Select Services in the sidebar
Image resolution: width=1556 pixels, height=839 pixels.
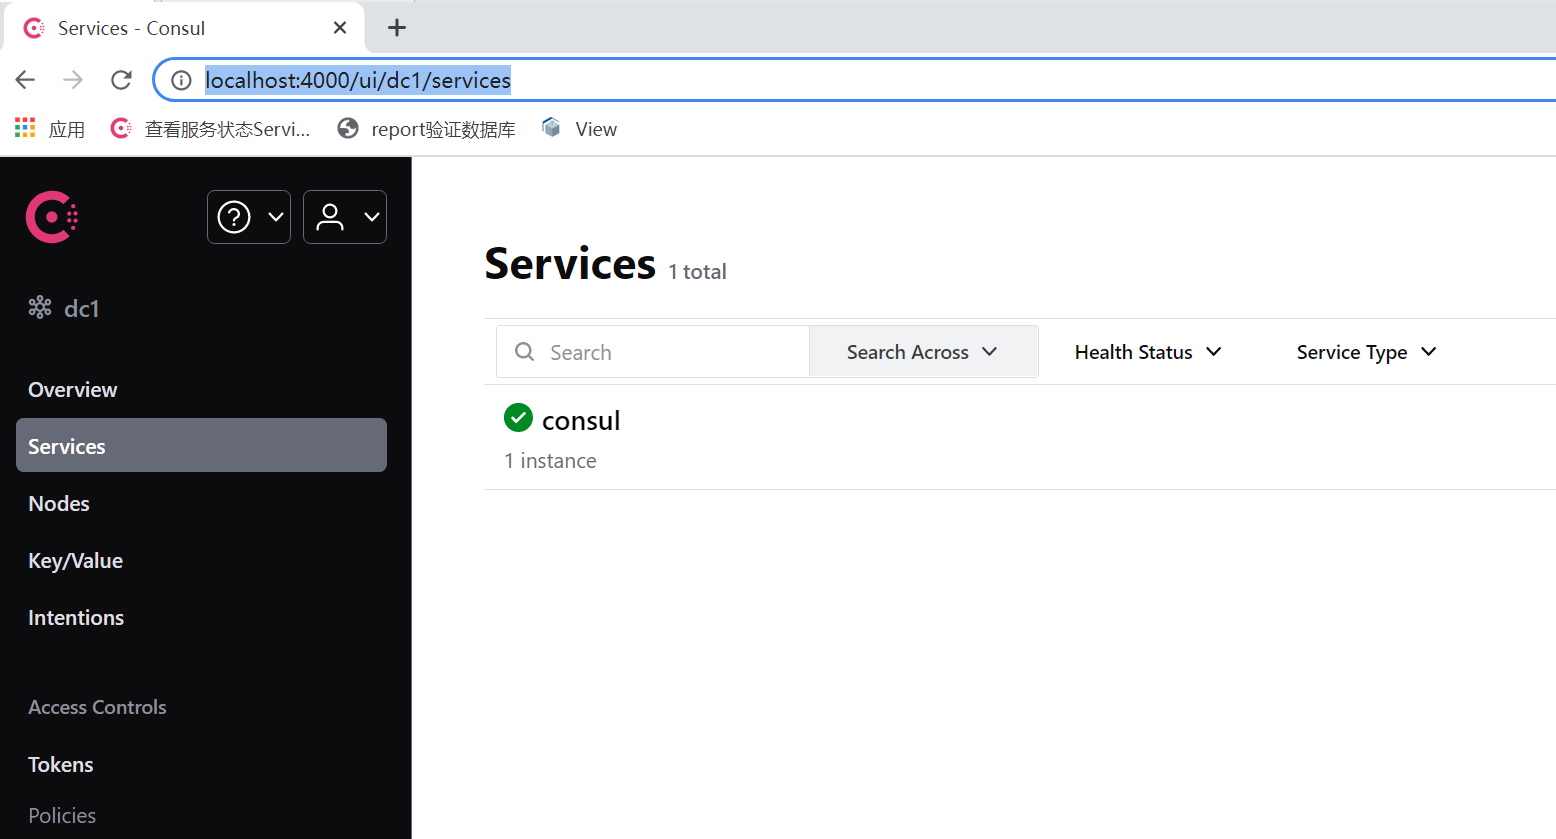coord(201,445)
